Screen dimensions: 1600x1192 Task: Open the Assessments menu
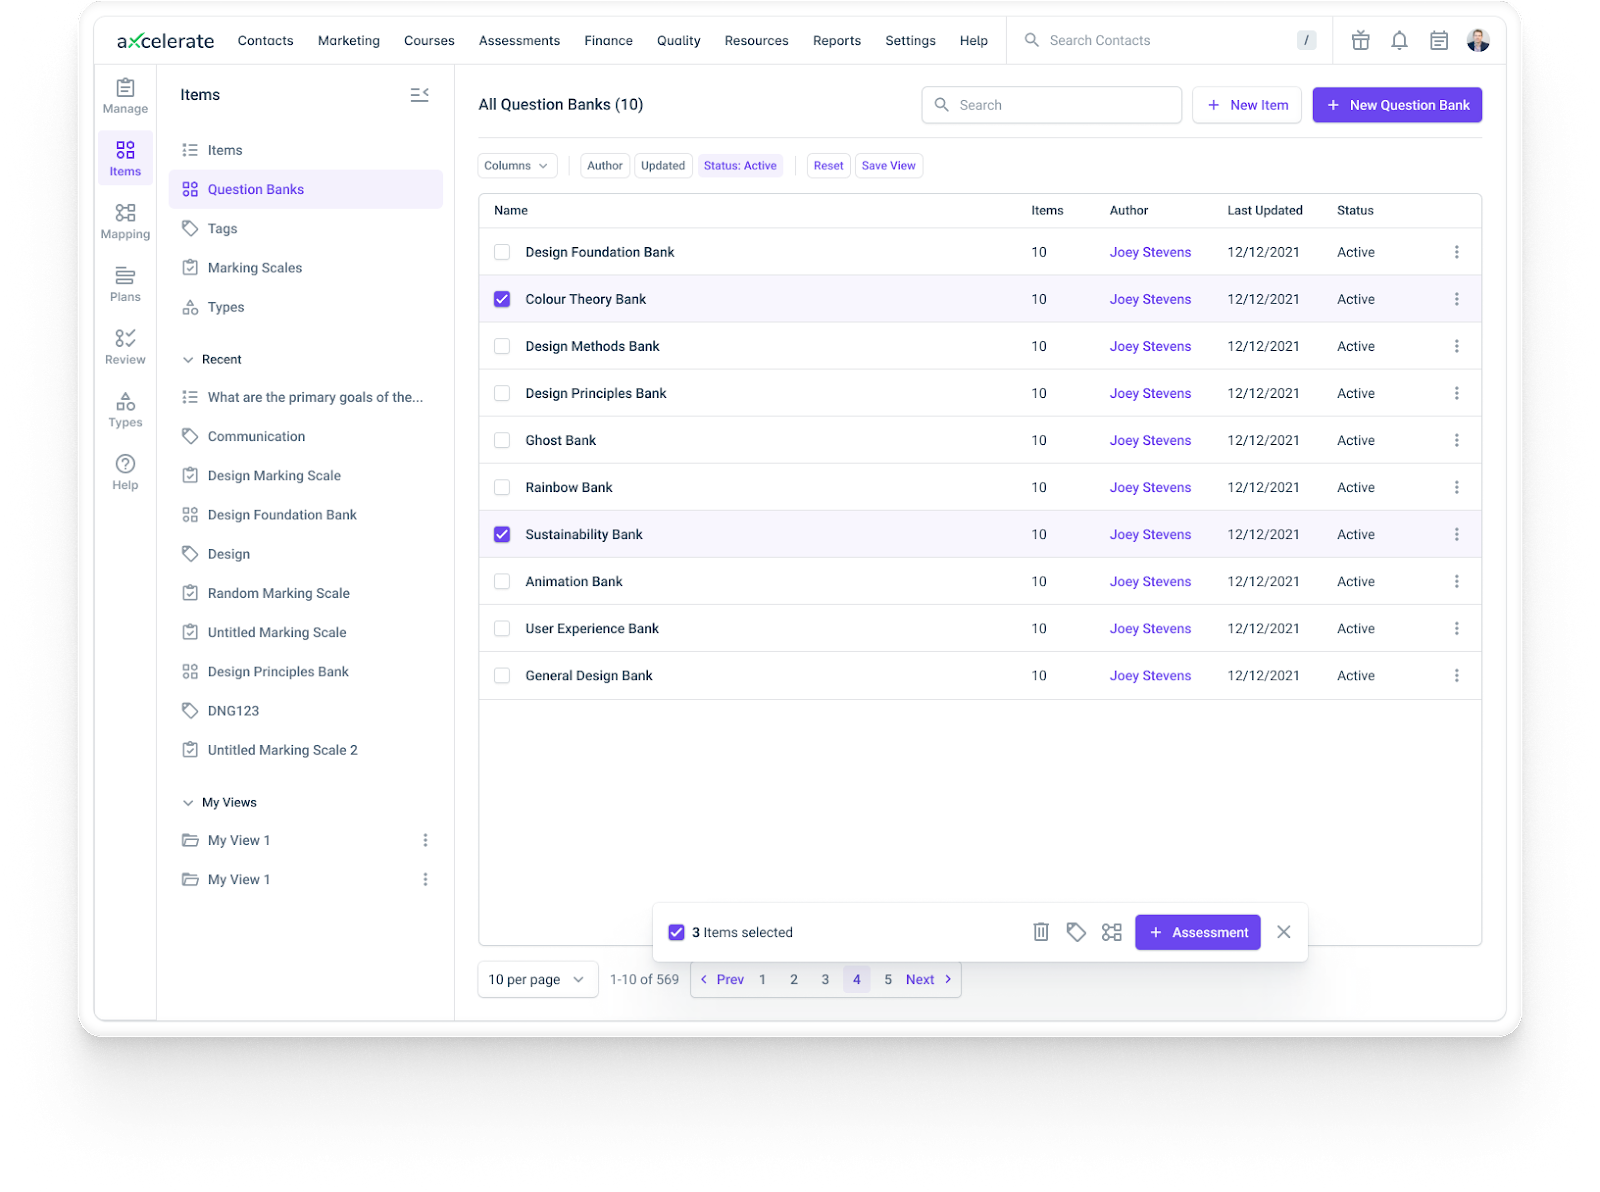[x=519, y=40]
